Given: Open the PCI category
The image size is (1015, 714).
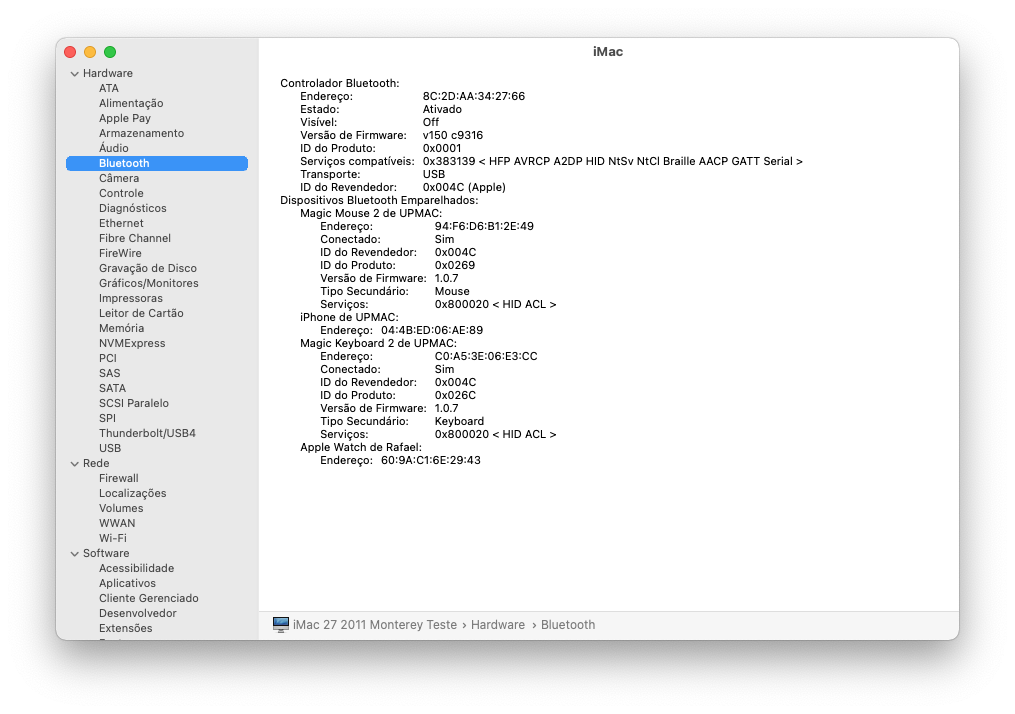Looking at the screenshot, I should tap(107, 358).
